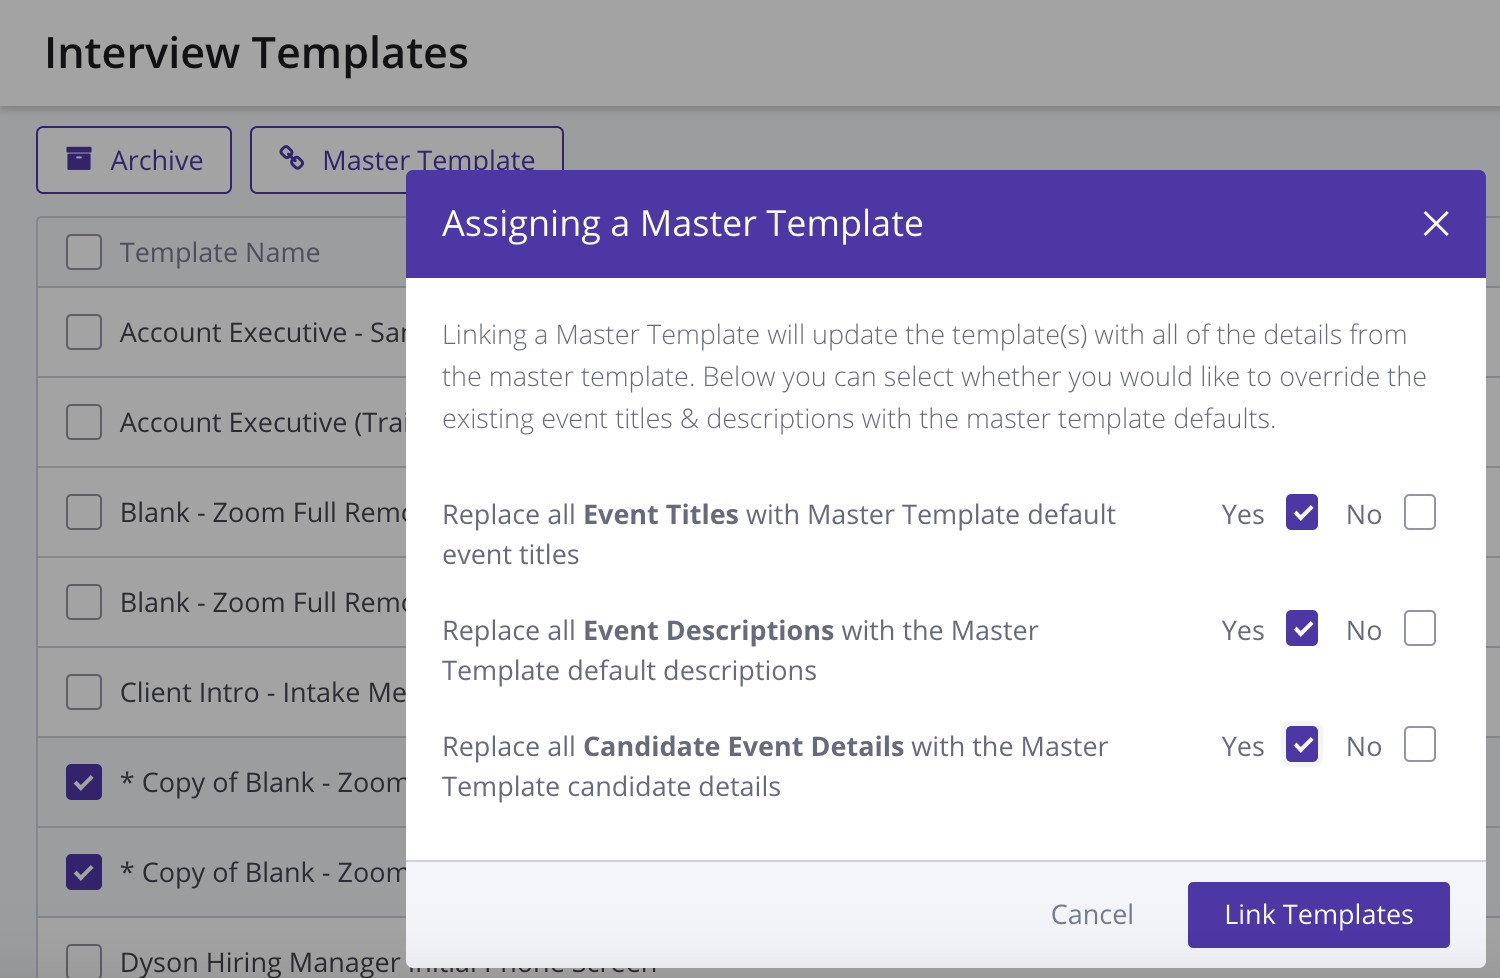1500x978 pixels.
Task: Close the Assigning a Master Template dialog
Action: [x=1435, y=224]
